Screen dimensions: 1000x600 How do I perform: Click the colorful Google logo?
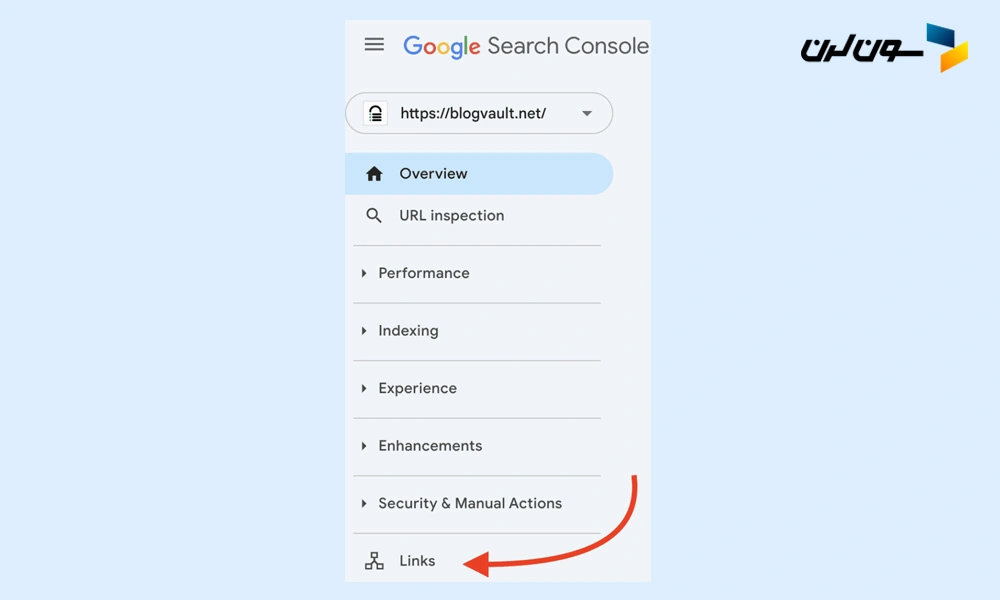pos(442,47)
